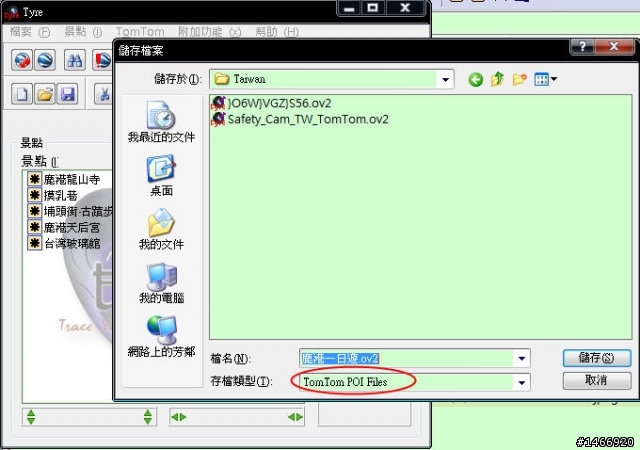
Task: Click the 取消 cancel button
Action: 597,381
